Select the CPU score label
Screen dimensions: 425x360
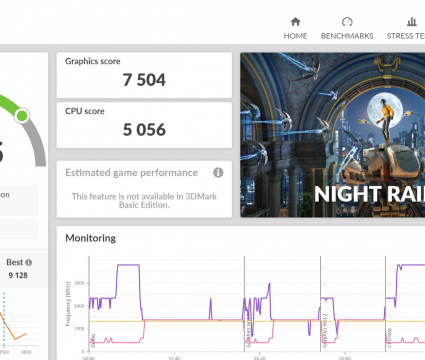[85, 111]
